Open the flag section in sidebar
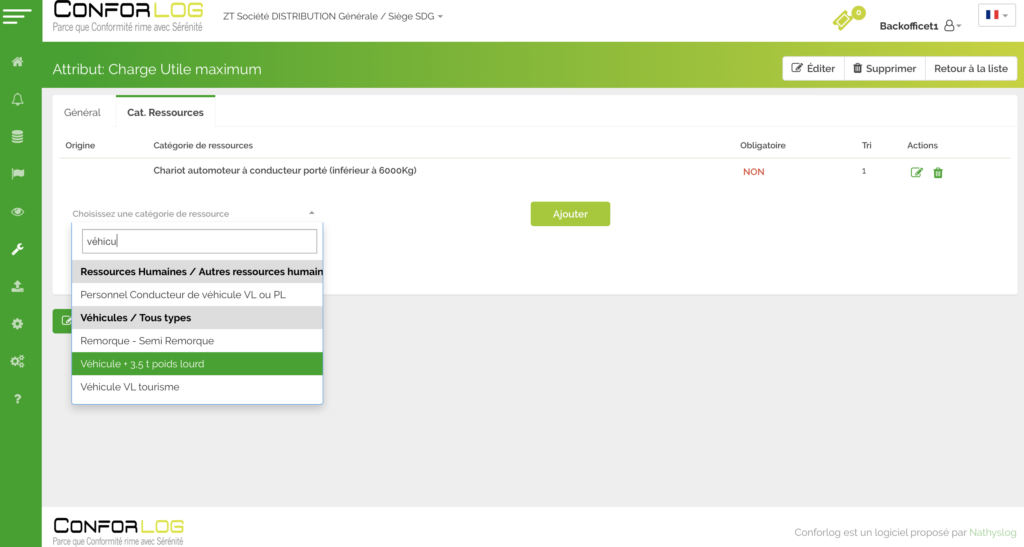This screenshot has height=547, width=1024. click(17, 173)
